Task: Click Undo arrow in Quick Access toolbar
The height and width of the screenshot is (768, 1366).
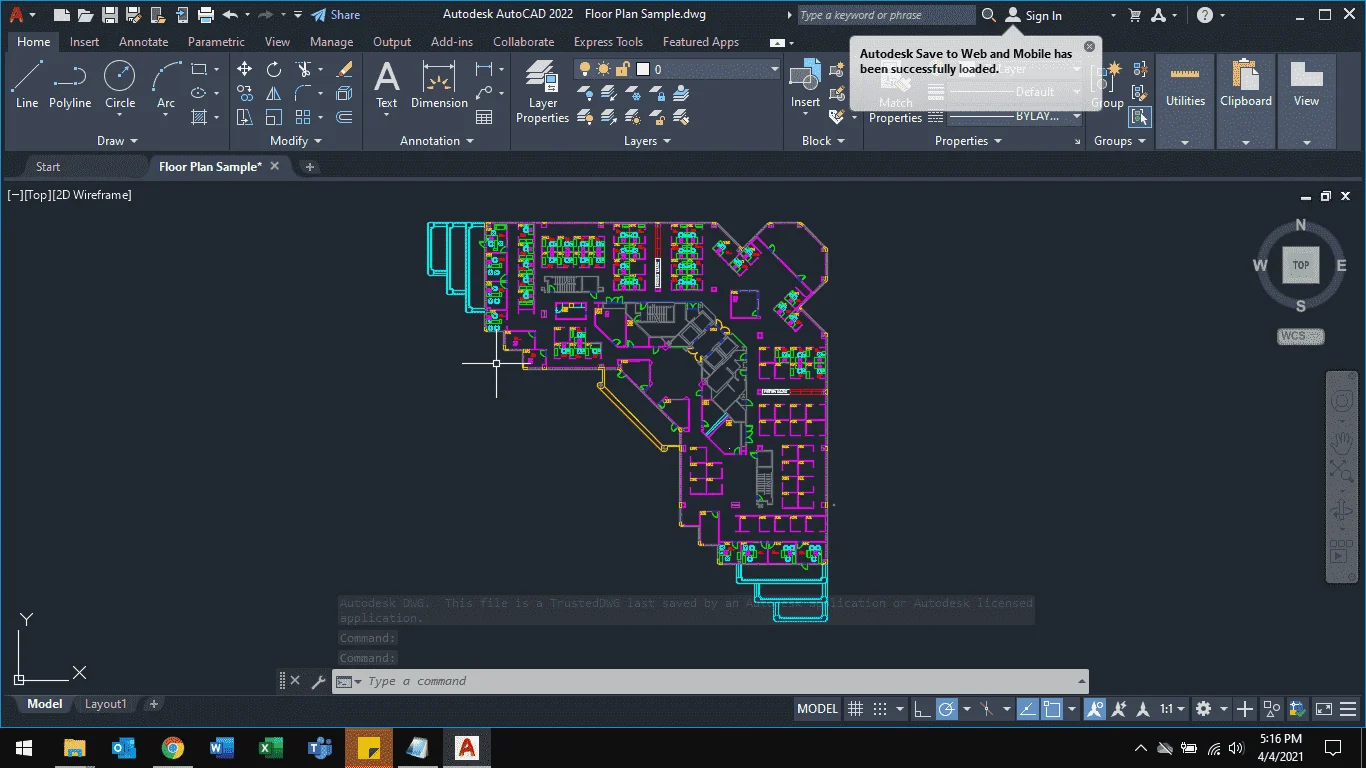Action: [231, 15]
